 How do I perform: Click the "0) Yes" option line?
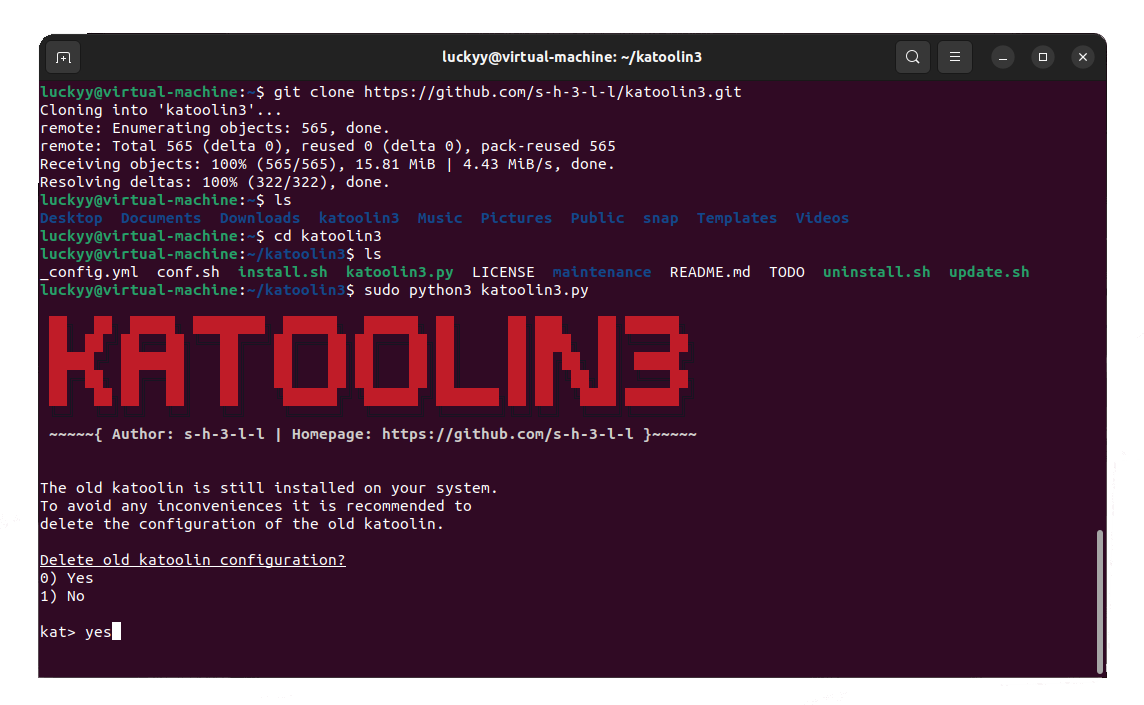point(67,578)
